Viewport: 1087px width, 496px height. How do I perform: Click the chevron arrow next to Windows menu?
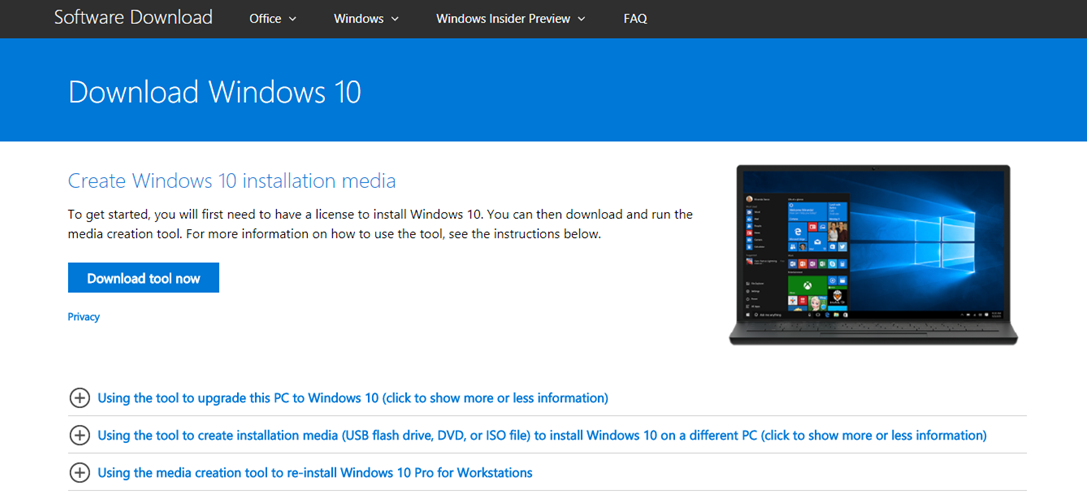coord(395,19)
